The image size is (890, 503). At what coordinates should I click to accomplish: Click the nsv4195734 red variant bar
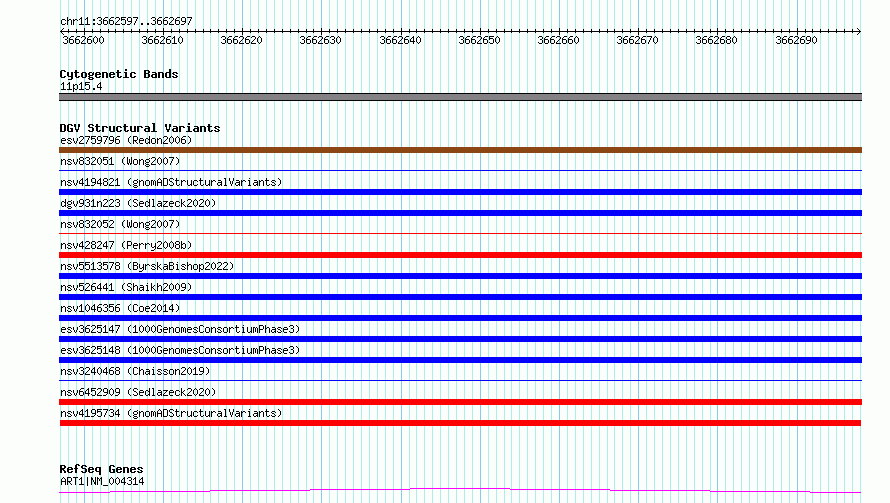pyautogui.click(x=460, y=423)
